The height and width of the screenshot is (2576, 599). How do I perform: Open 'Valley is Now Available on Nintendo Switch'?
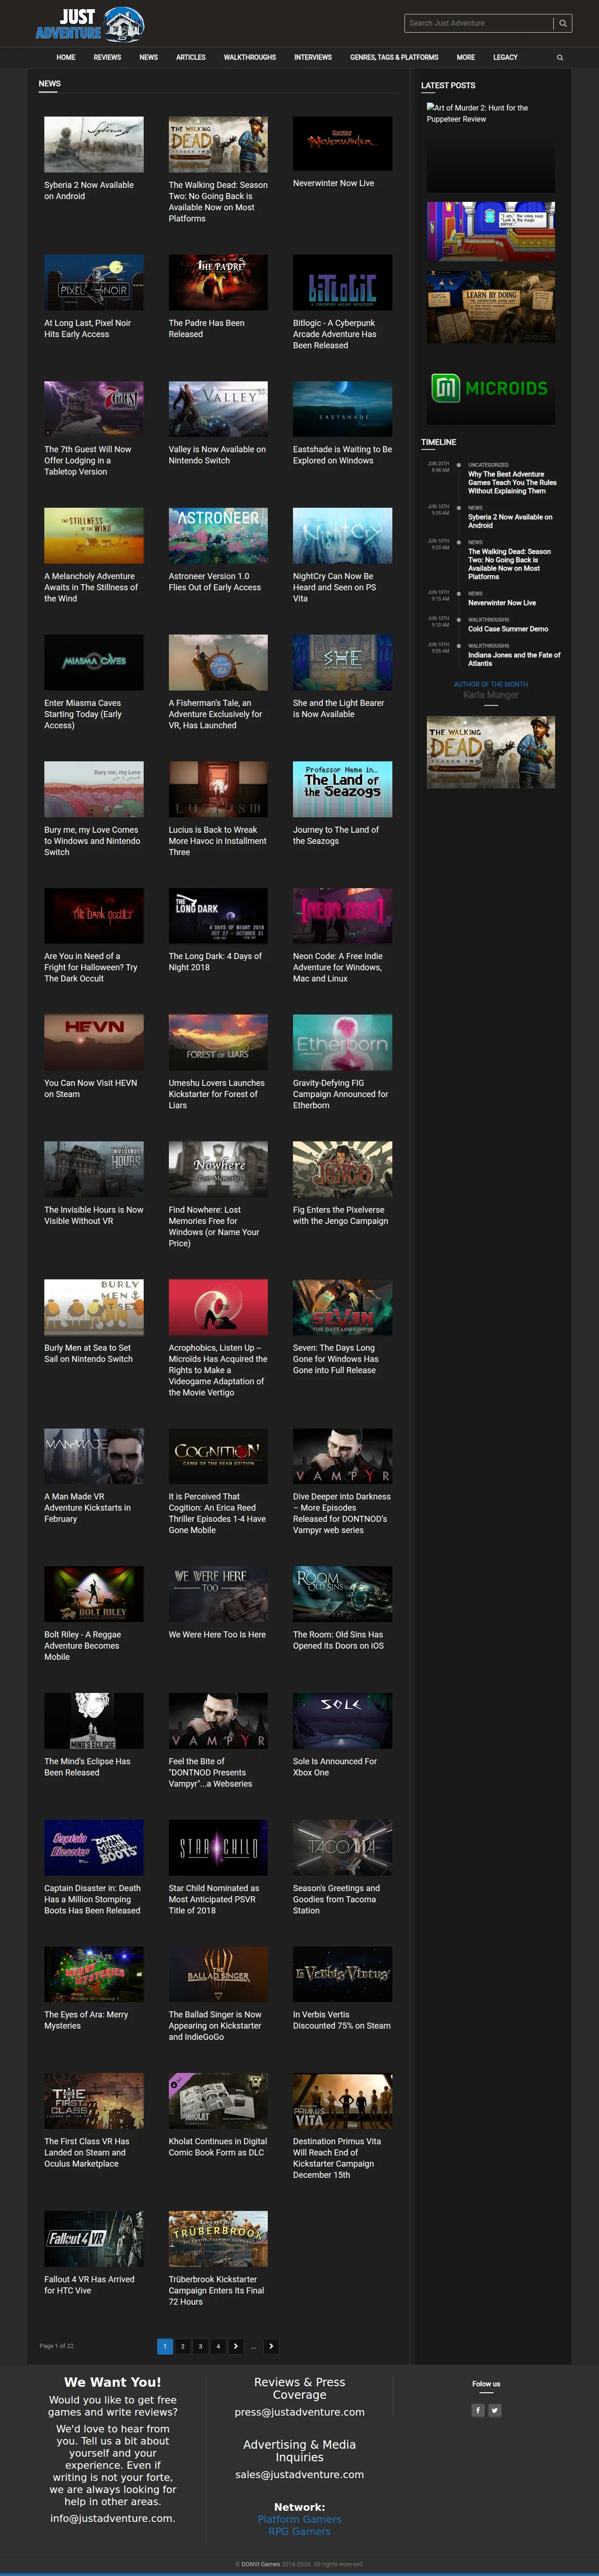(217, 455)
